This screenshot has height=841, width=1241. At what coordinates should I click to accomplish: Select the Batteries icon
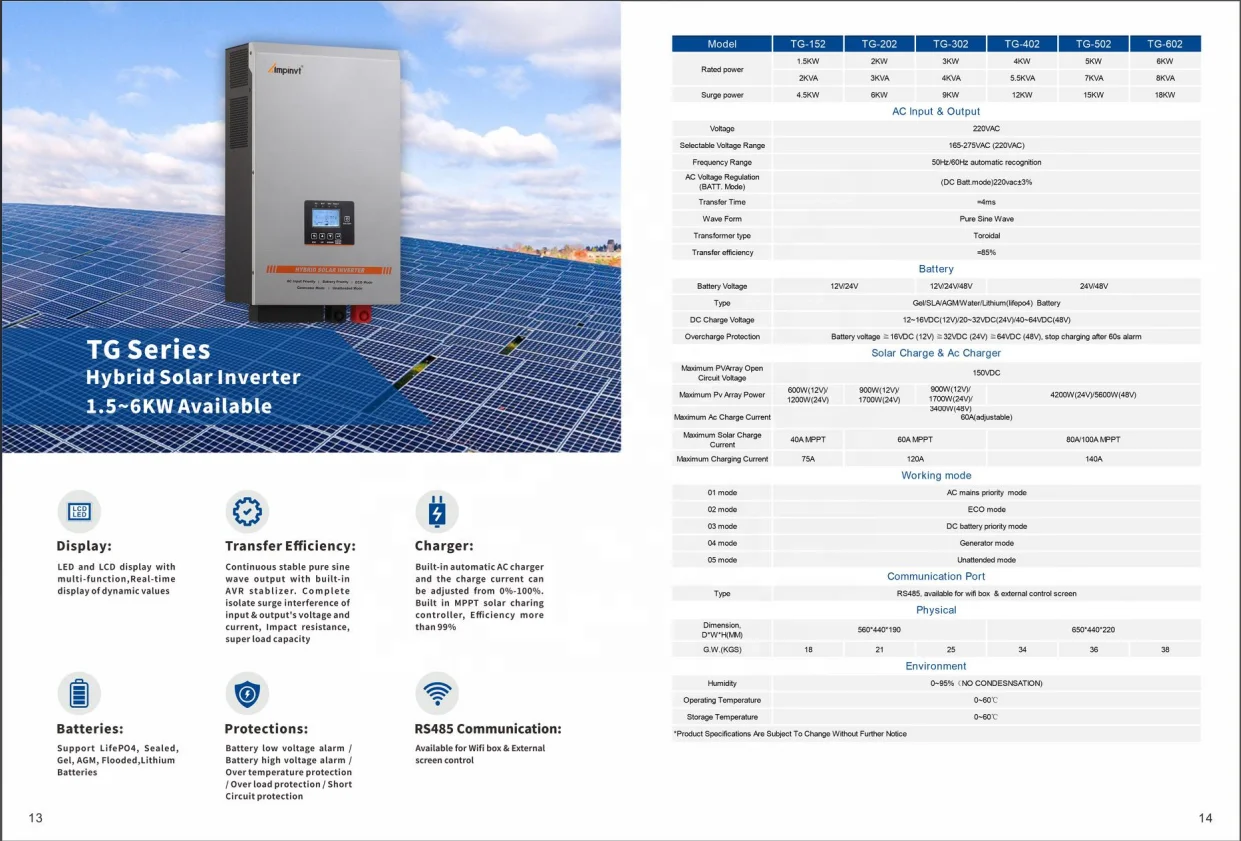point(80,691)
